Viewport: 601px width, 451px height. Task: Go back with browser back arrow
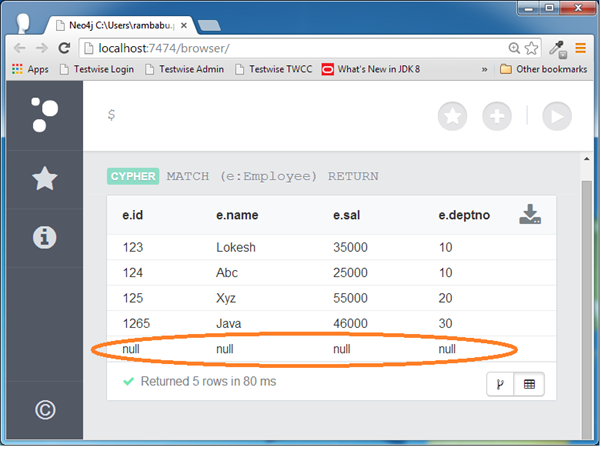coord(19,48)
